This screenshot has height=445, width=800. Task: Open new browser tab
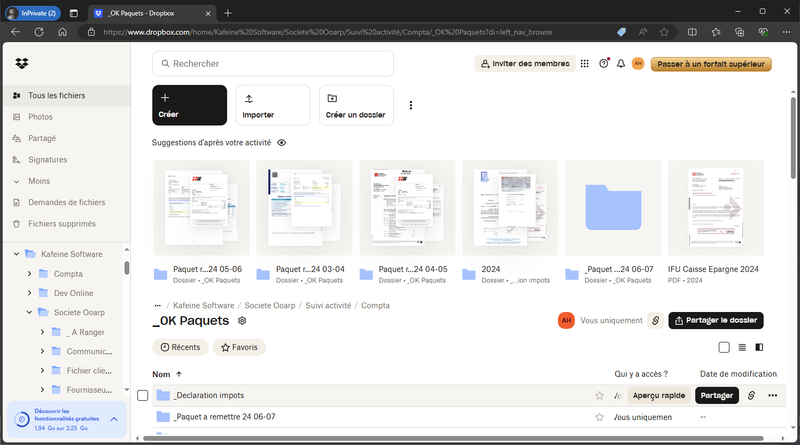pyautogui.click(x=228, y=13)
